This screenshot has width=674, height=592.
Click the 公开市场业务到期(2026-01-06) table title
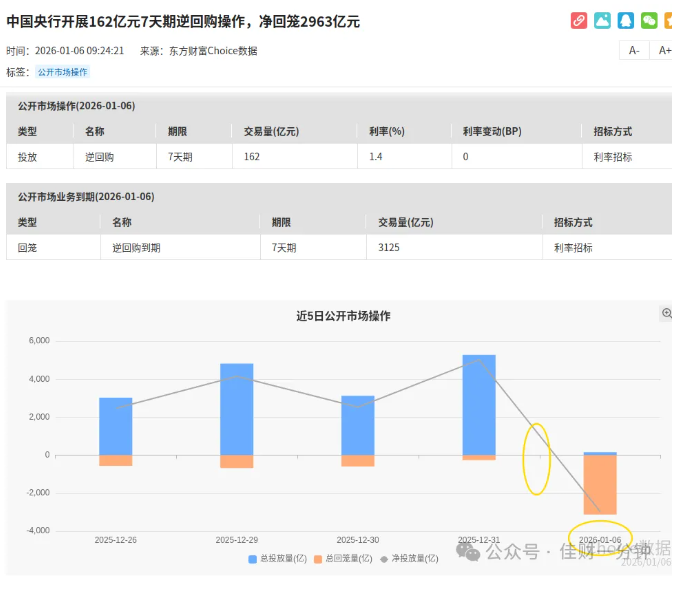coord(86,197)
